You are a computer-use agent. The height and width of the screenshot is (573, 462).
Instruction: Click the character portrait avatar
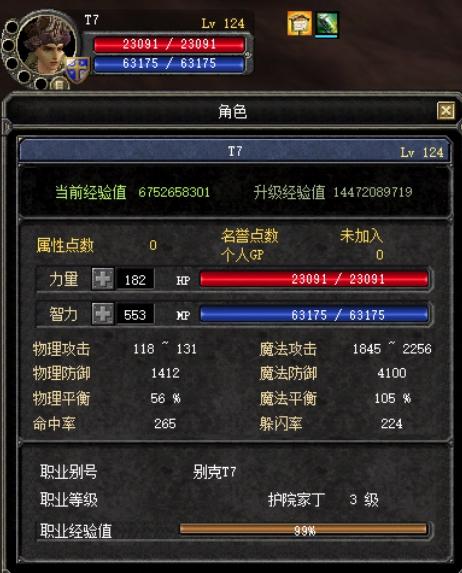tap(46, 46)
